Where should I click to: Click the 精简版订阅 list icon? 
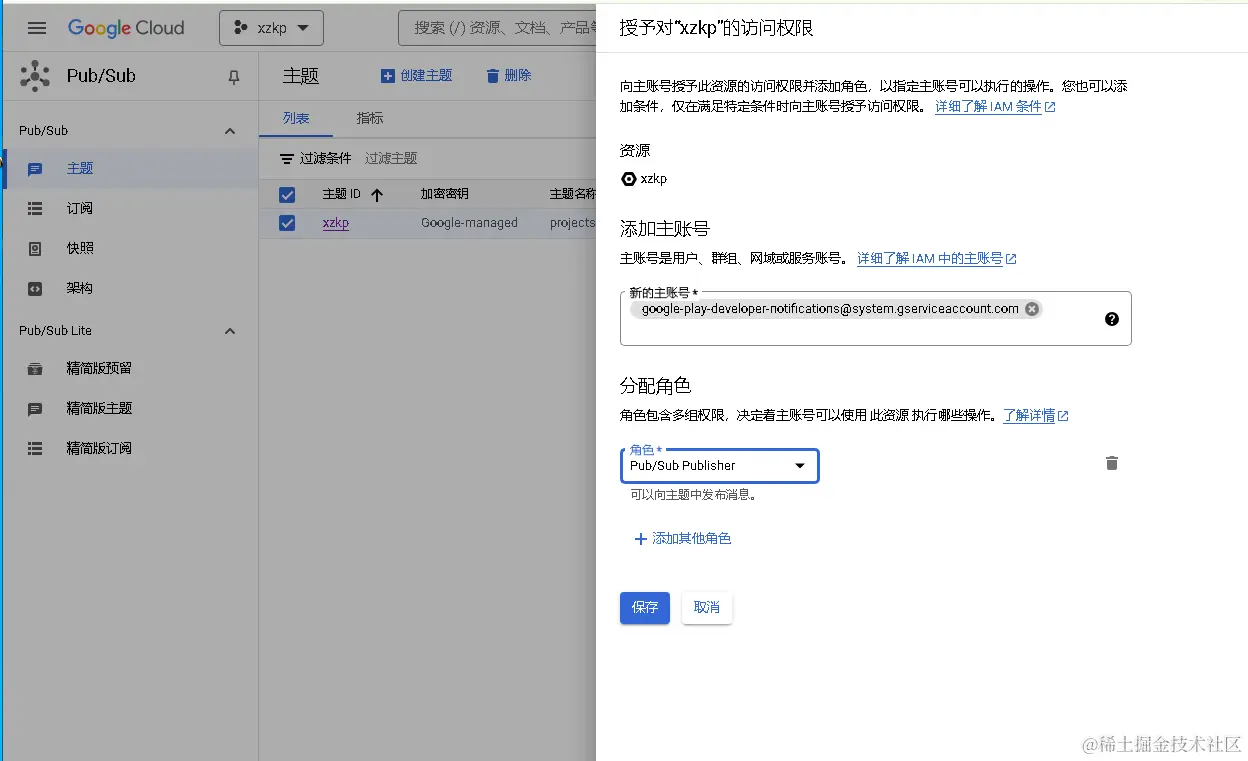(35, 449)
